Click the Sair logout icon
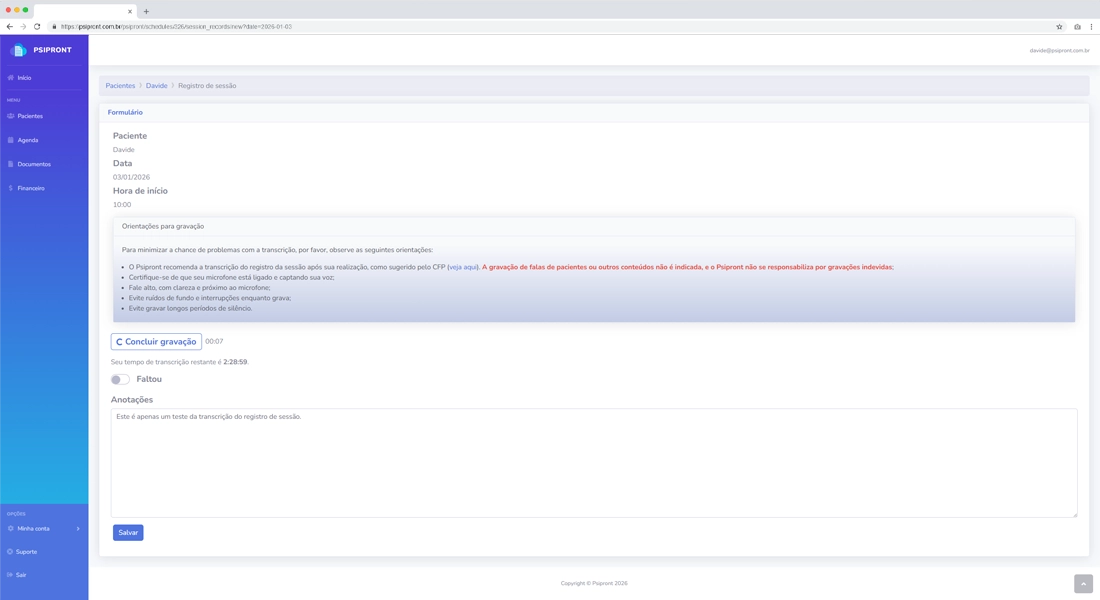Image resolution: width=1100 pixels, height=600 pixels. click(11, 575)
